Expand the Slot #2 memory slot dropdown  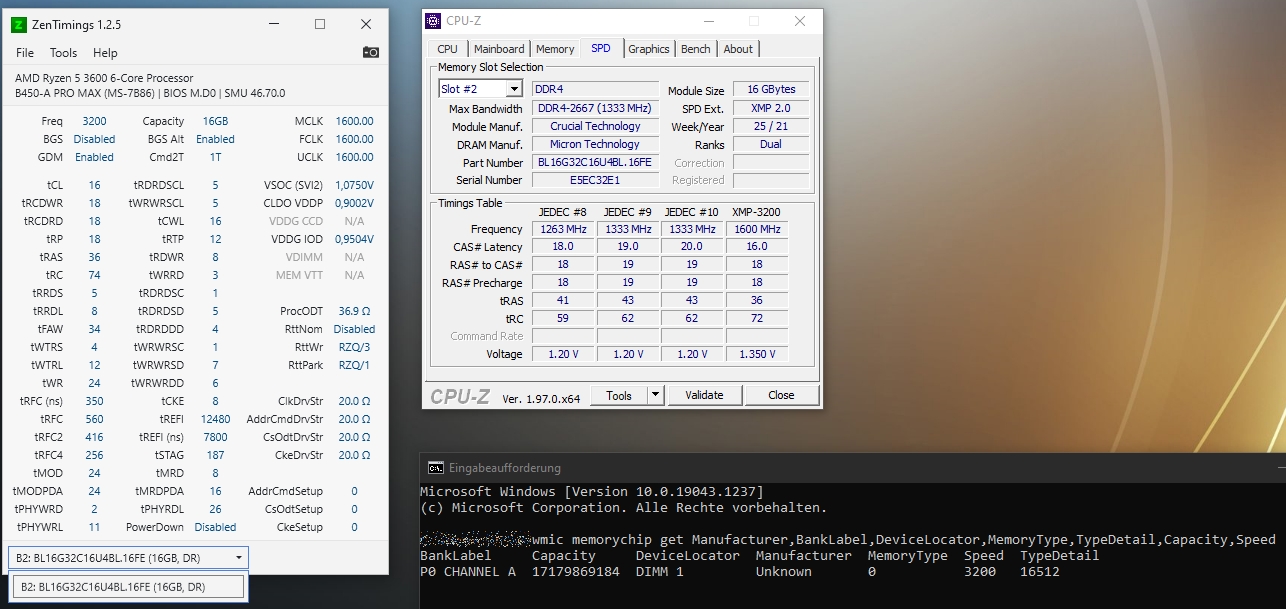pyautogui.click(x=514, y=89)
